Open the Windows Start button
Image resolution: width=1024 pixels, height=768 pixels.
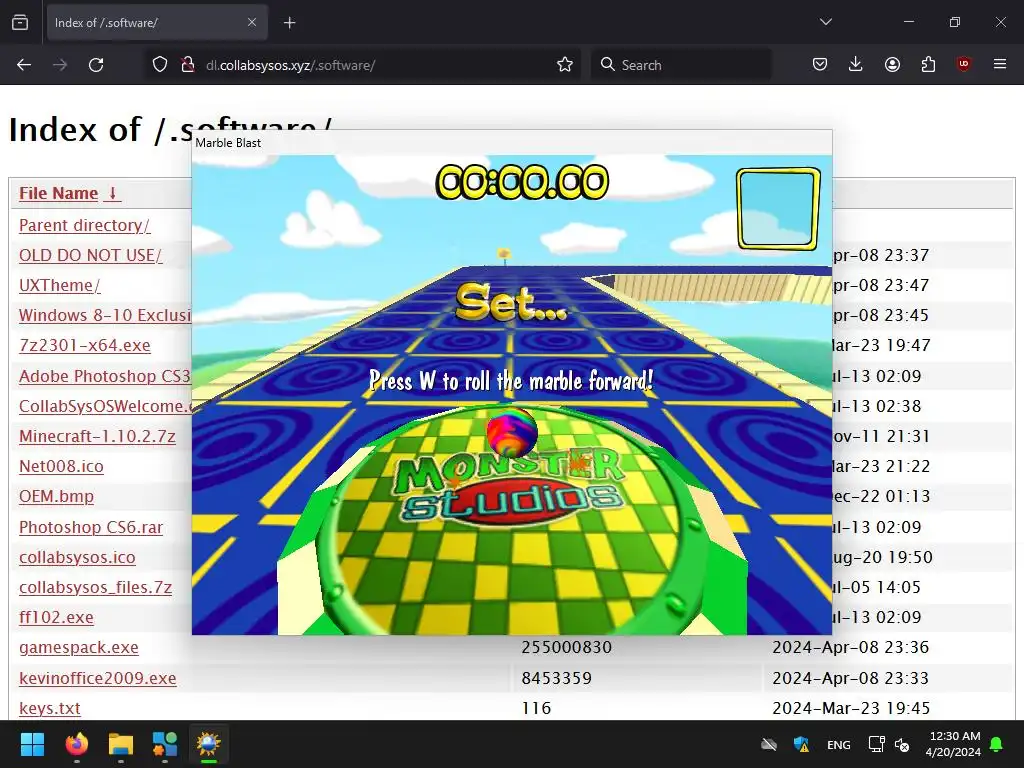point(32,744)
